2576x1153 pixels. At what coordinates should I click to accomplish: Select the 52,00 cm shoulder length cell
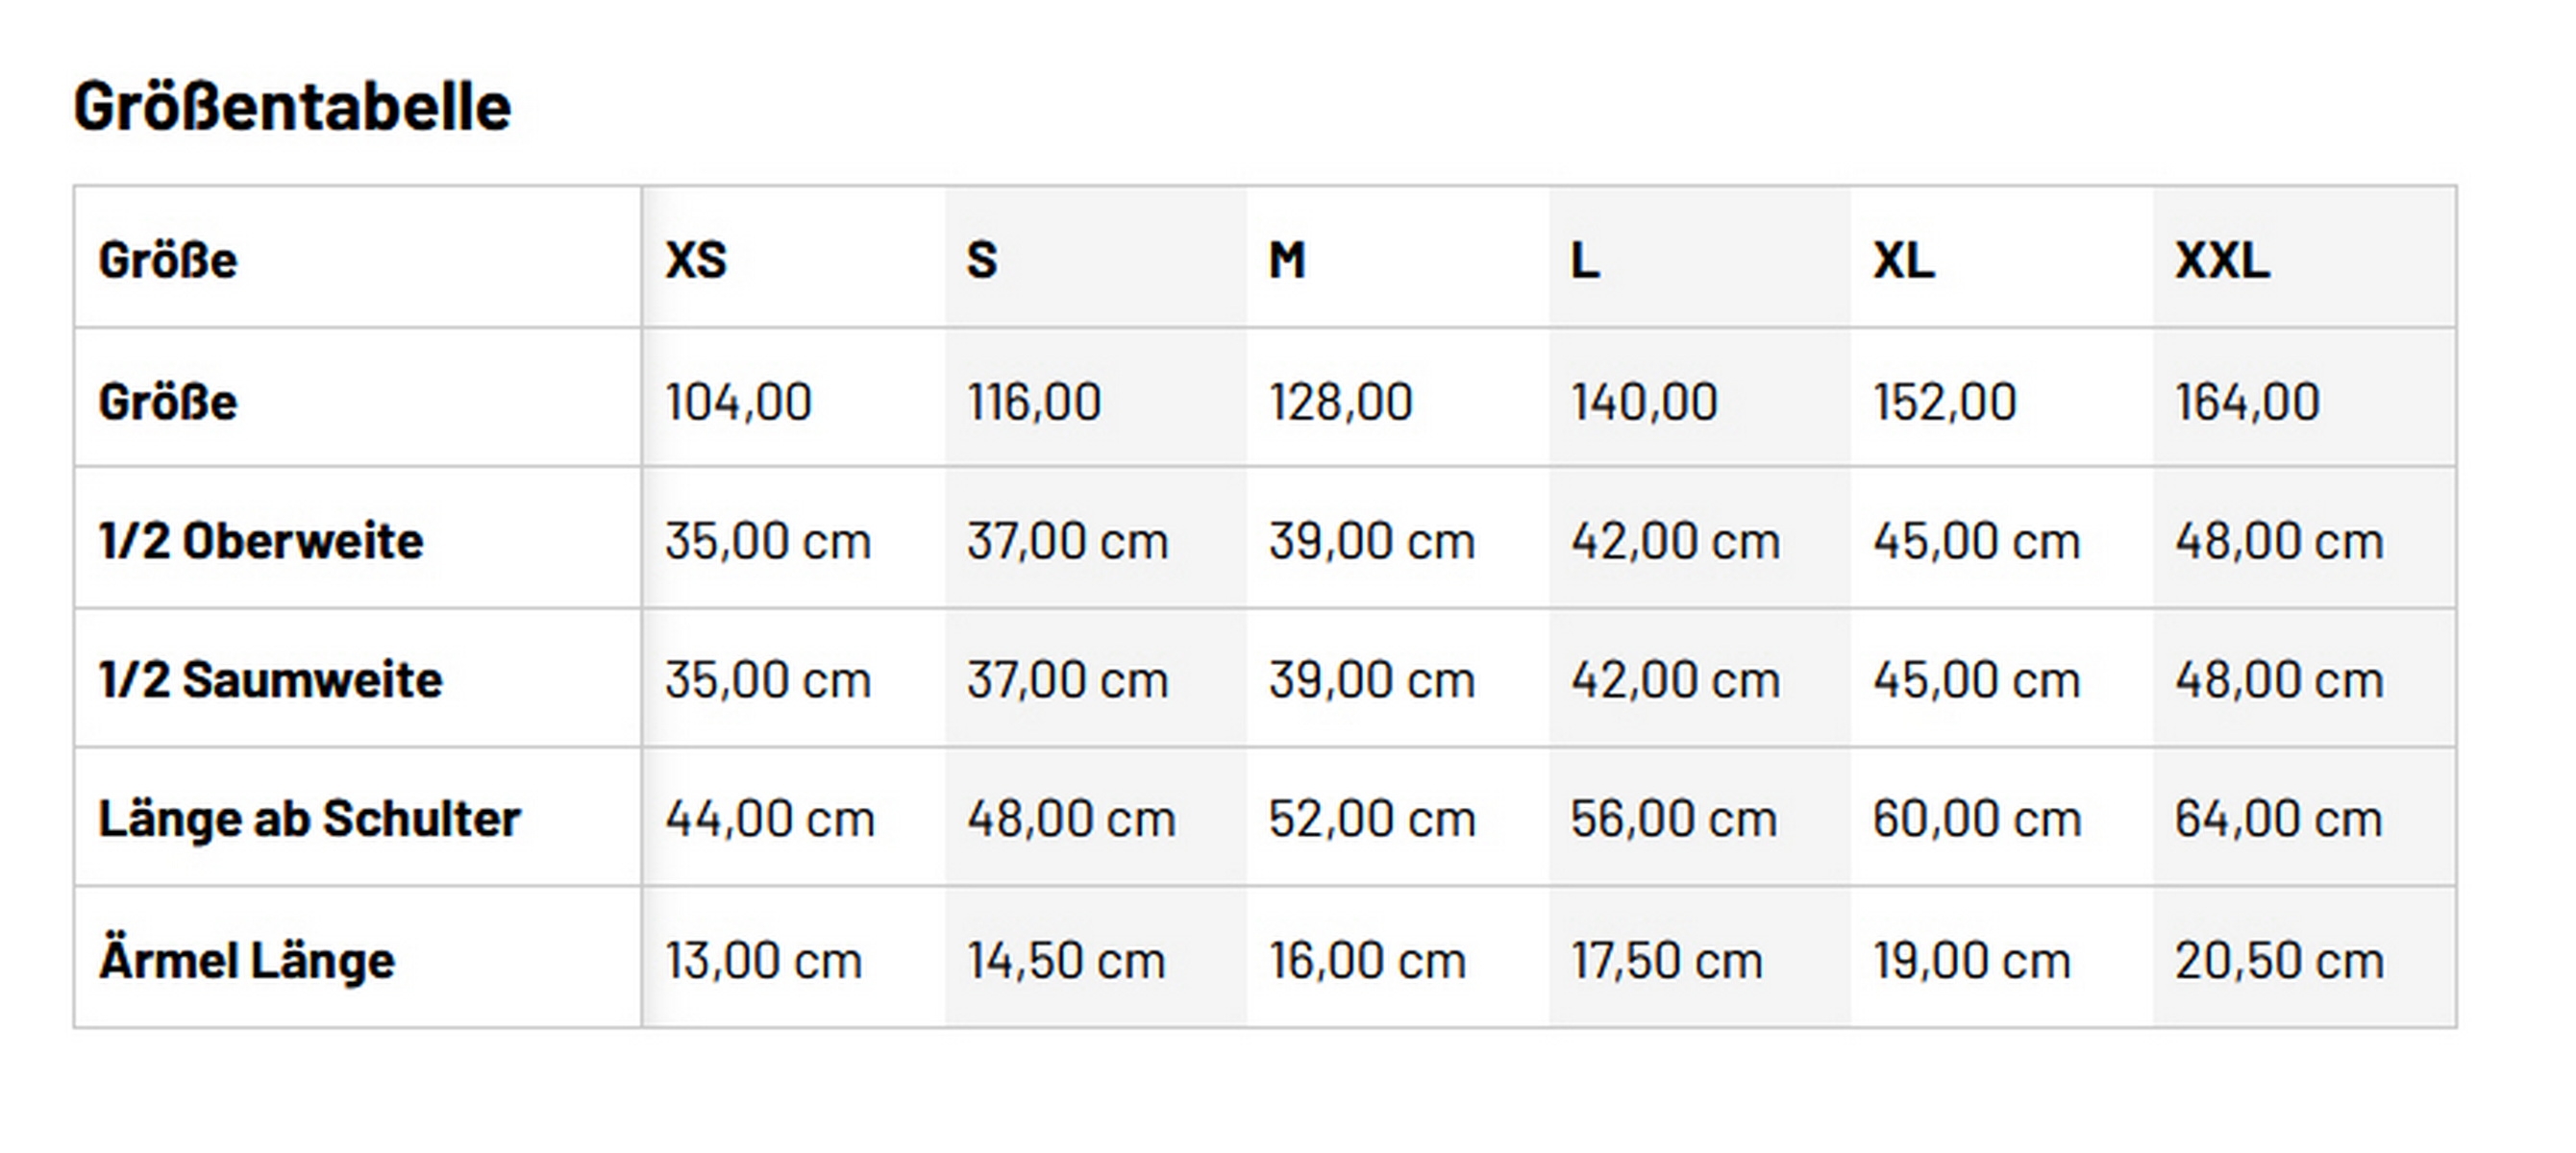(1372, 819)
